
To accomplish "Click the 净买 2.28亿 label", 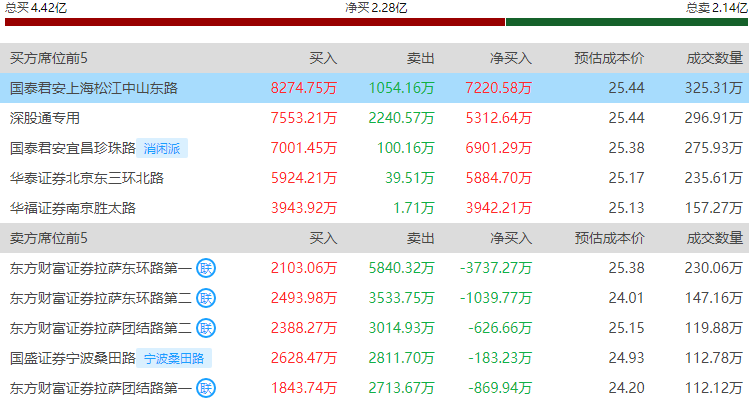I will pyautogui.click(x=376, y=7).
